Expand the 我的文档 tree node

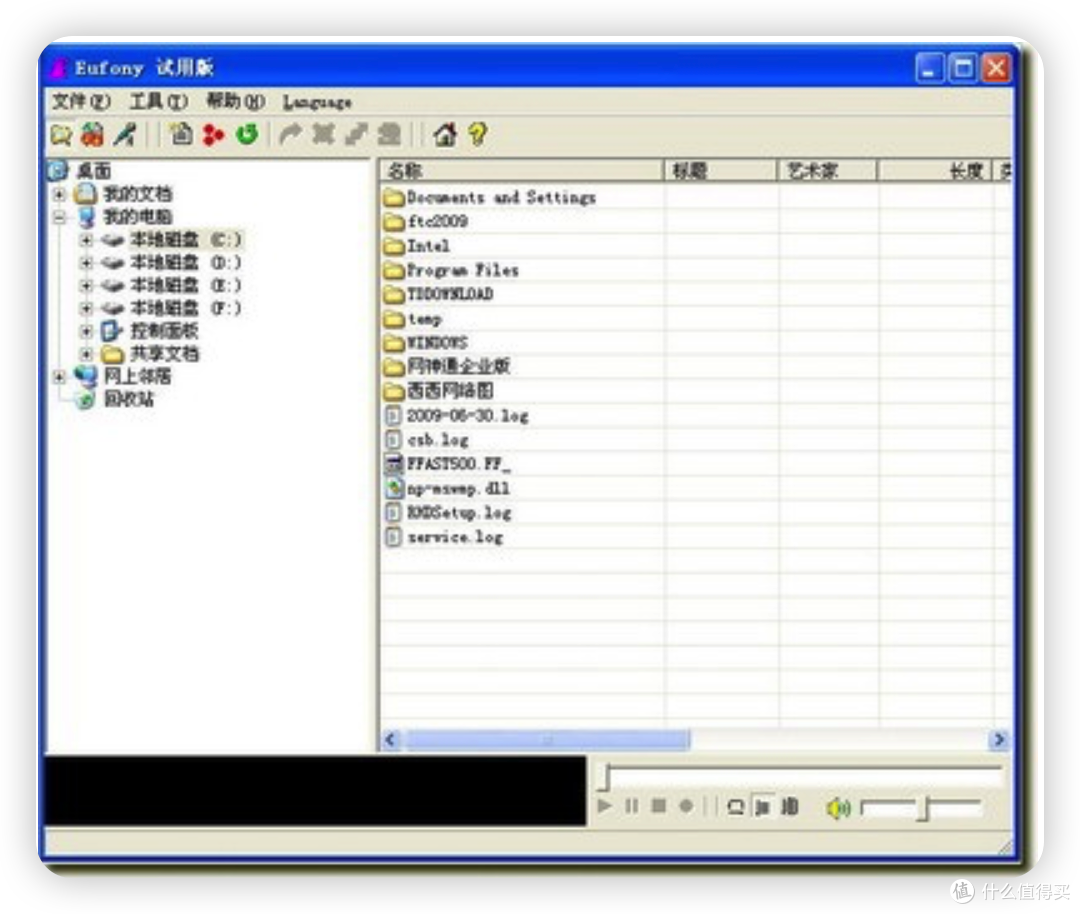point(60,194)
